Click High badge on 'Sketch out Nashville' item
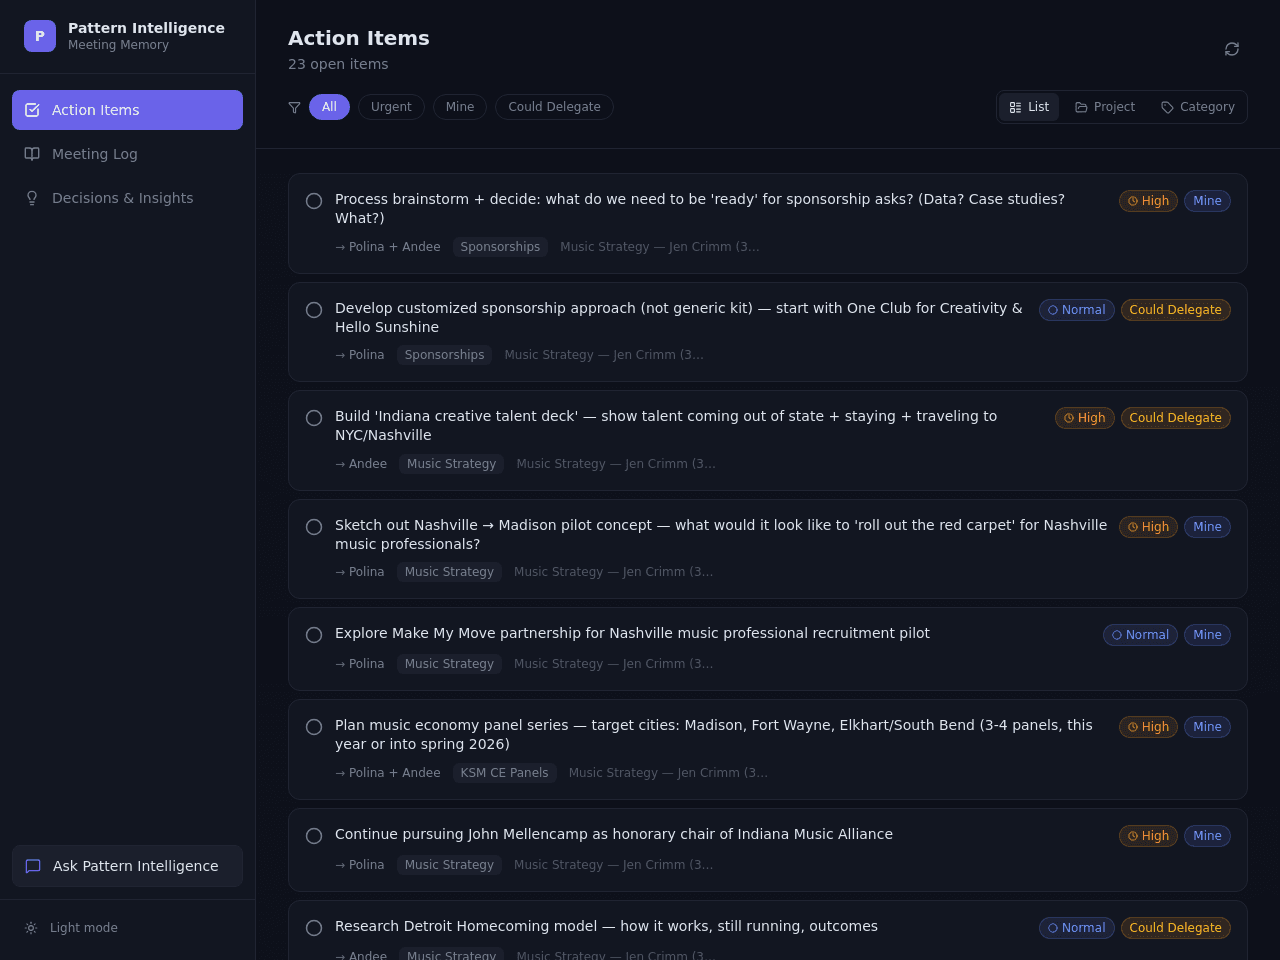The width and height of the screenshot is (1280, 960). (x=1148, y=527)
